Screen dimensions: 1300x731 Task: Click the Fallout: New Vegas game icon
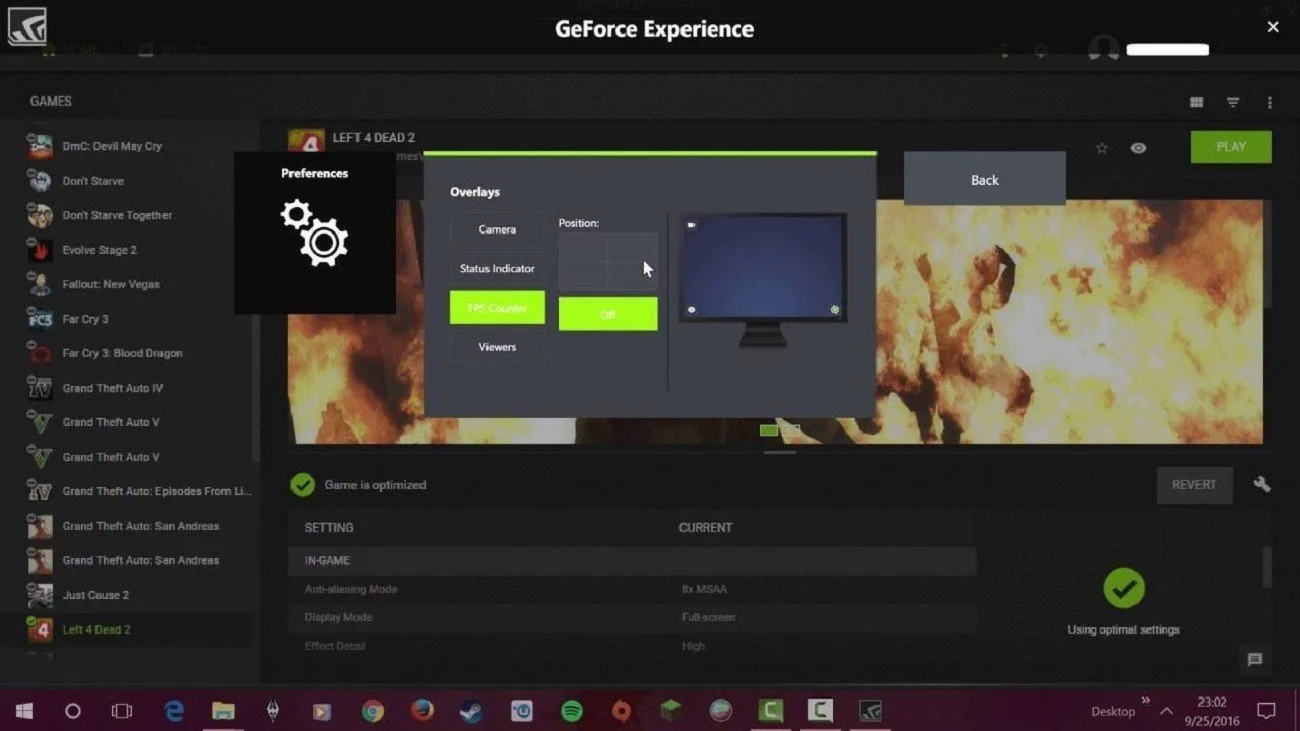coord(40,285)
